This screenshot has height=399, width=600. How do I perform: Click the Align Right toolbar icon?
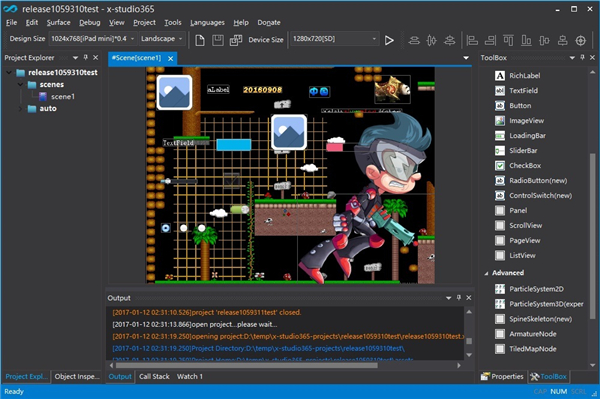490,40
